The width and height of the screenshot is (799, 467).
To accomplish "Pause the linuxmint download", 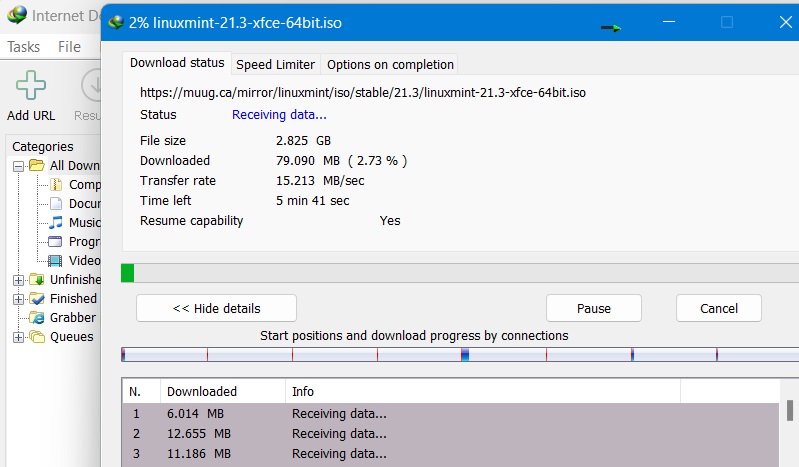I will 594,308.
